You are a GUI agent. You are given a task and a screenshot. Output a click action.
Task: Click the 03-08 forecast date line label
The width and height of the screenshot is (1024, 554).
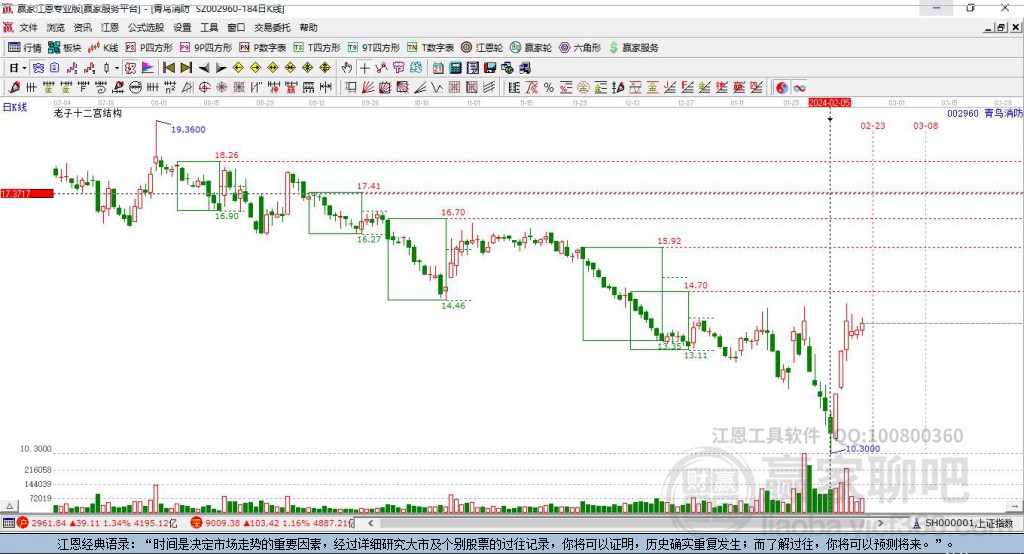(x=925, y=125)
